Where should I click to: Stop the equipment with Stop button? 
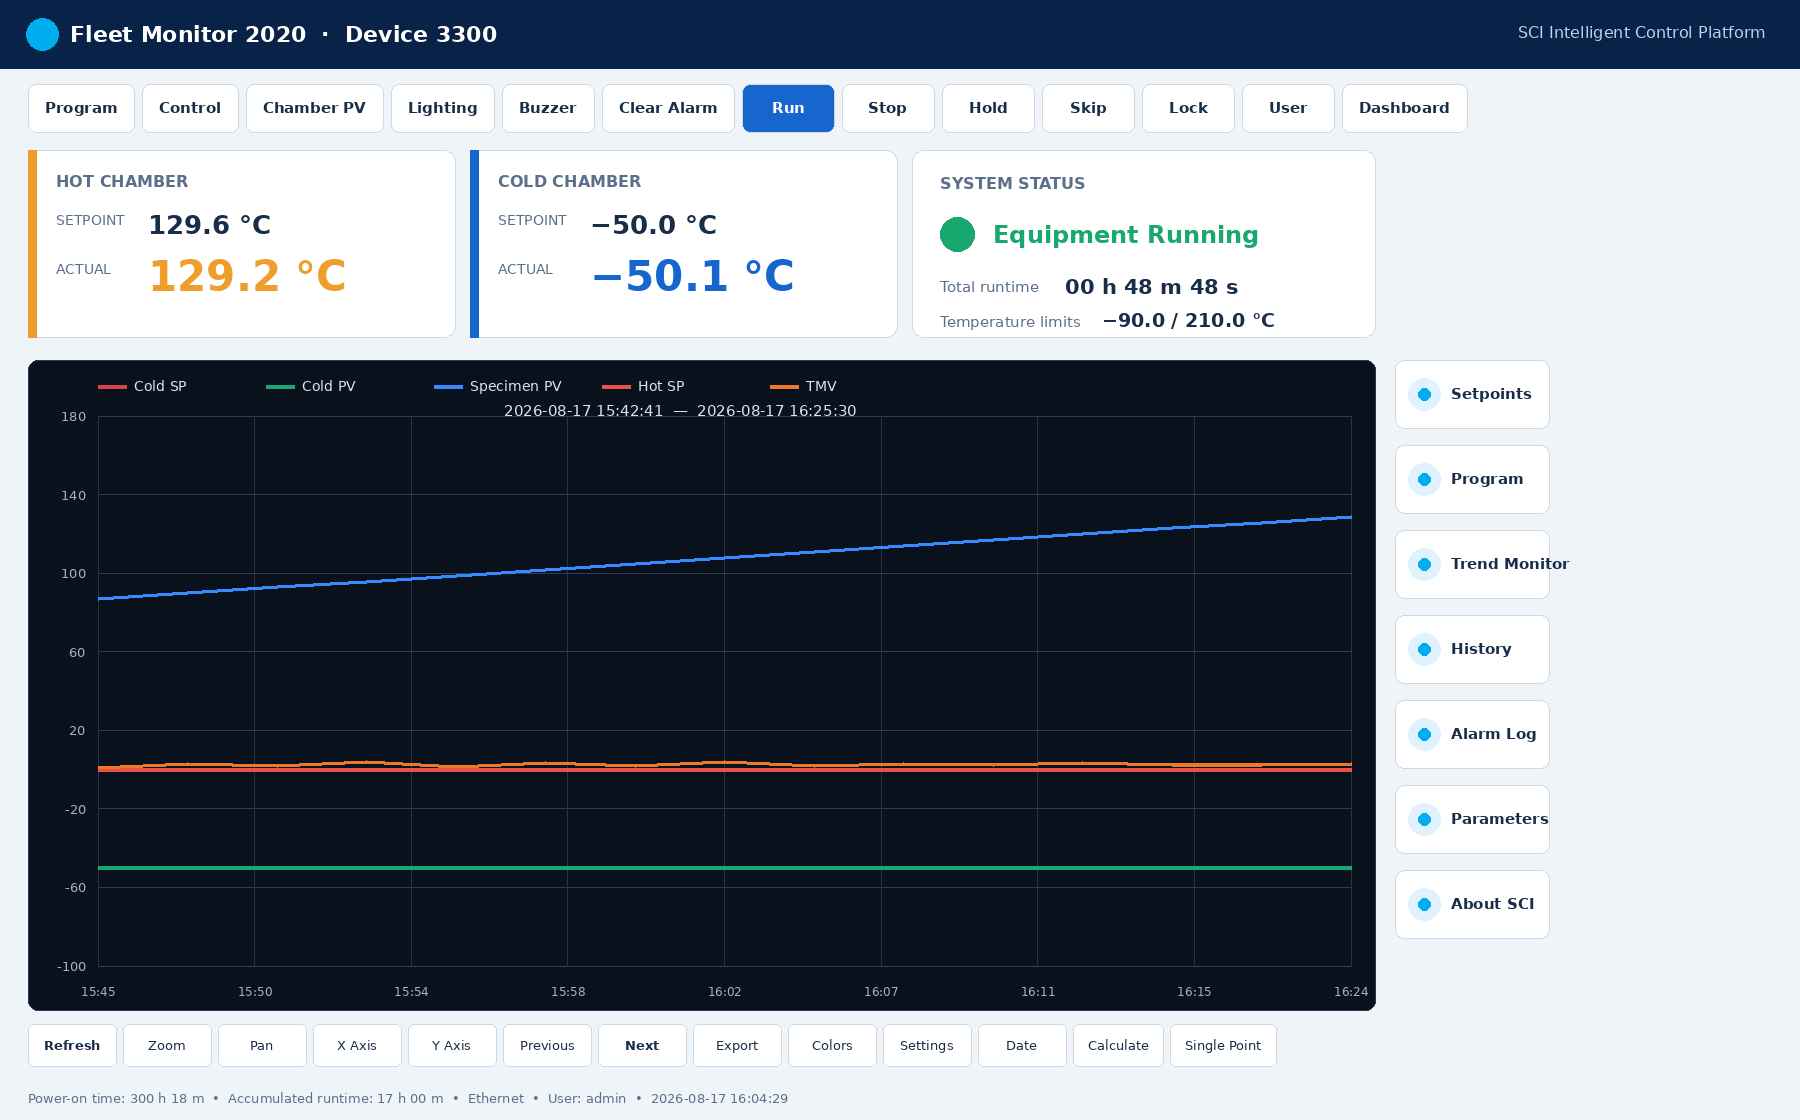pos(888,108)
